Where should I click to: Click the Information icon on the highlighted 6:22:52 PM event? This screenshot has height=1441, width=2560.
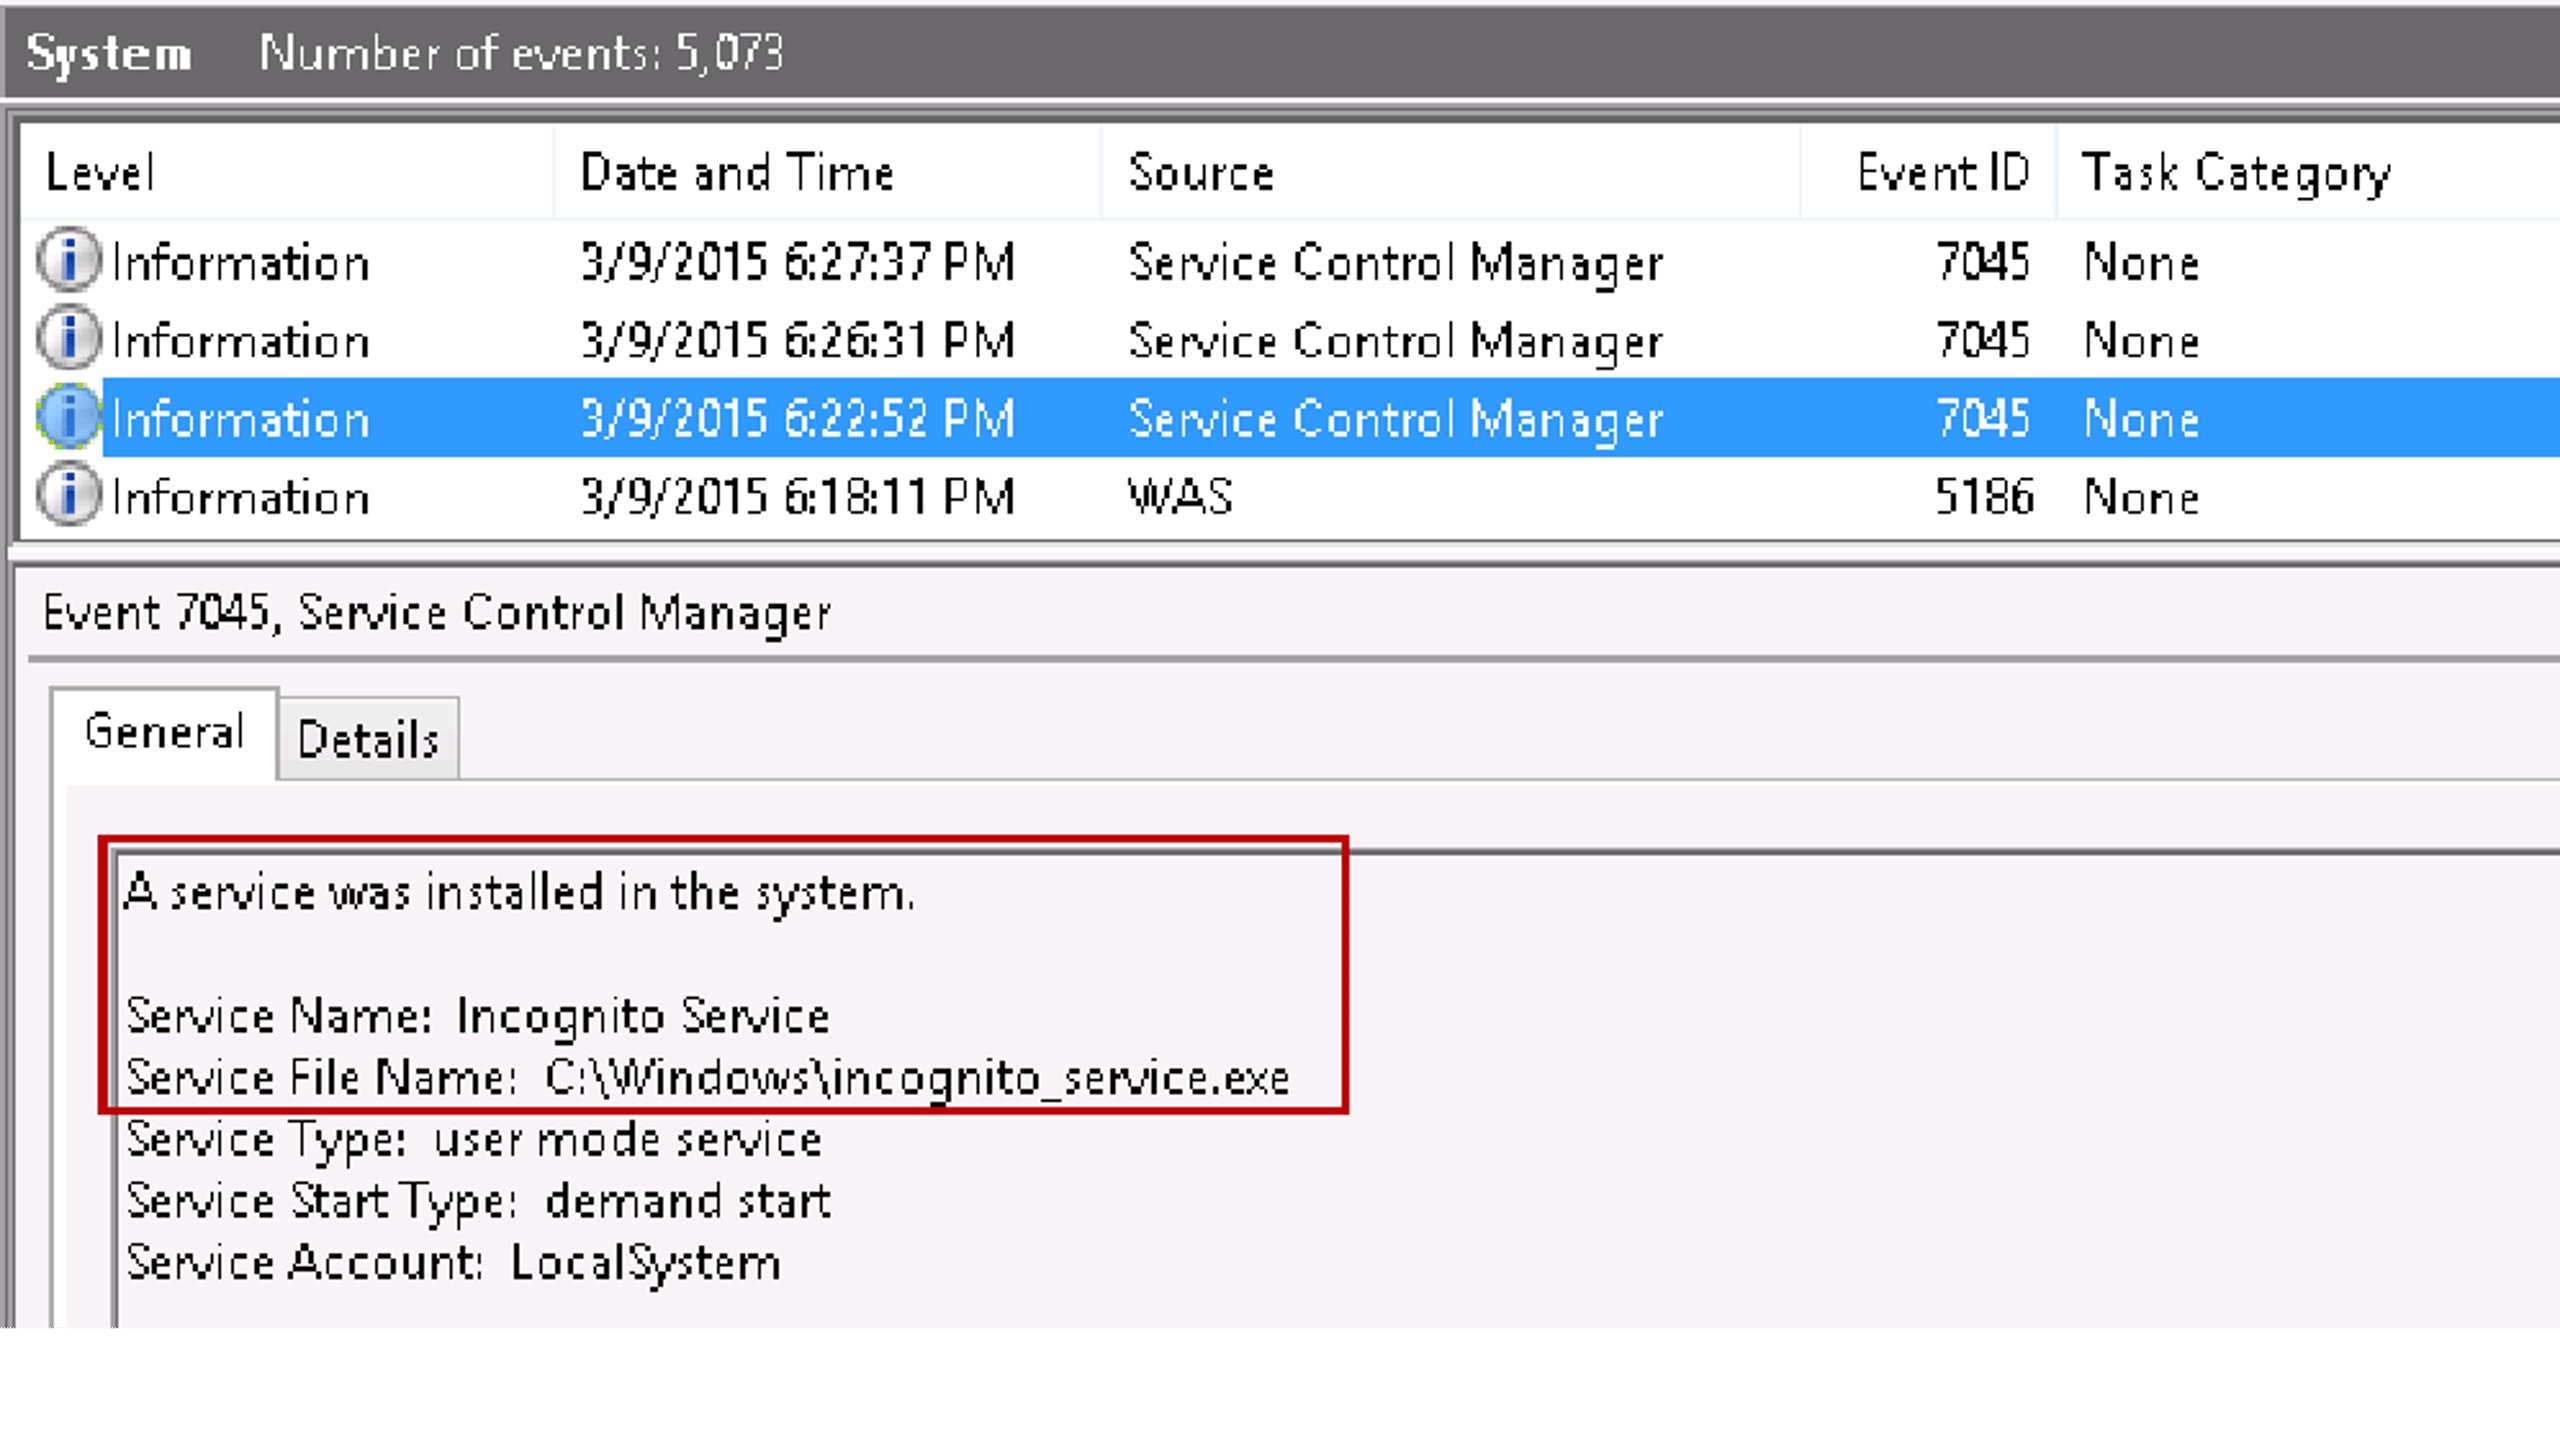coord(66,418)
